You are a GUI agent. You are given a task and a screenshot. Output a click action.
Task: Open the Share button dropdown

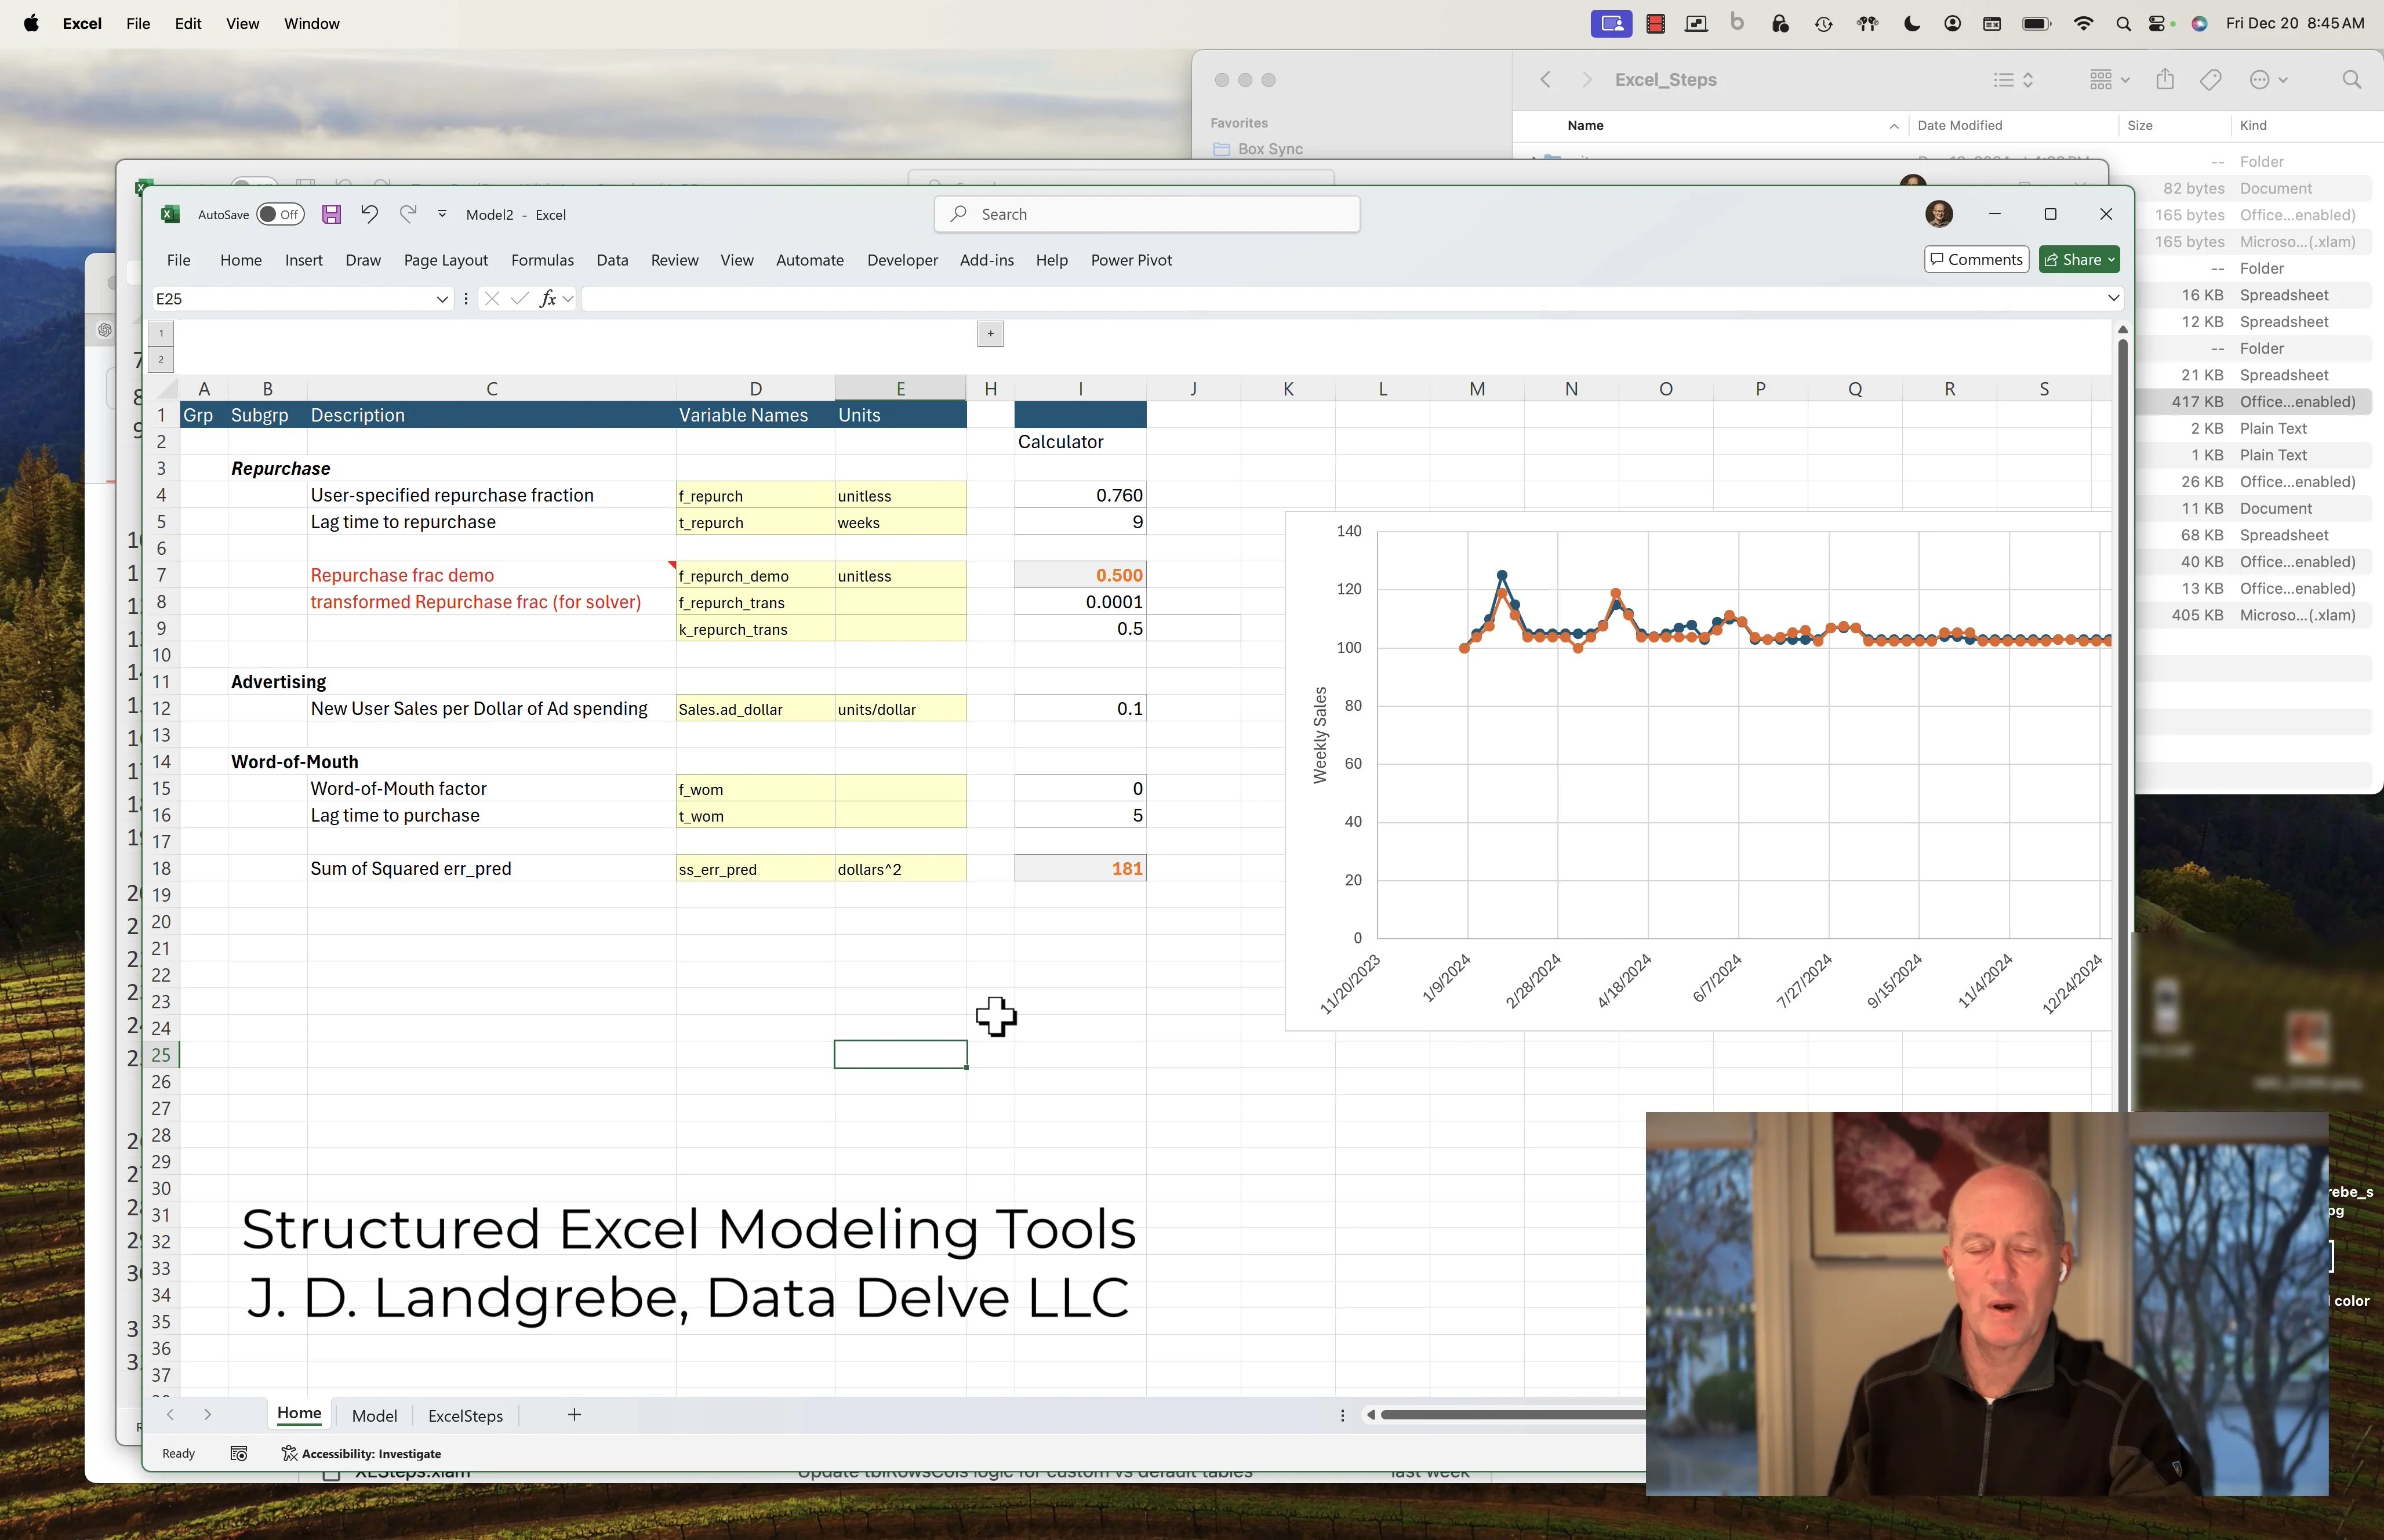click(x=2111, y=259)
